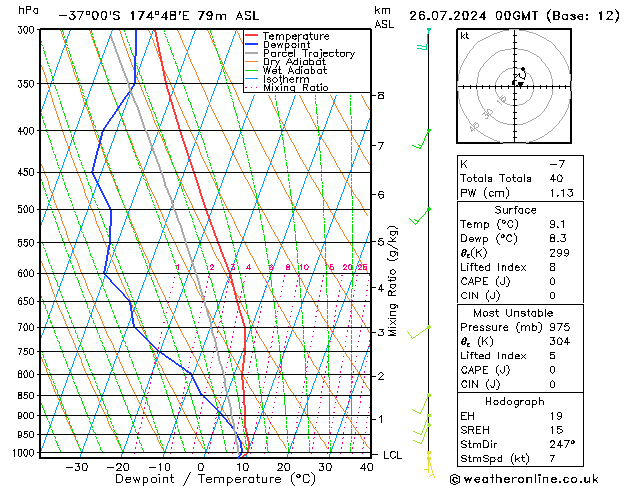Click the Isotherm legend entry

tap(286, 79)
